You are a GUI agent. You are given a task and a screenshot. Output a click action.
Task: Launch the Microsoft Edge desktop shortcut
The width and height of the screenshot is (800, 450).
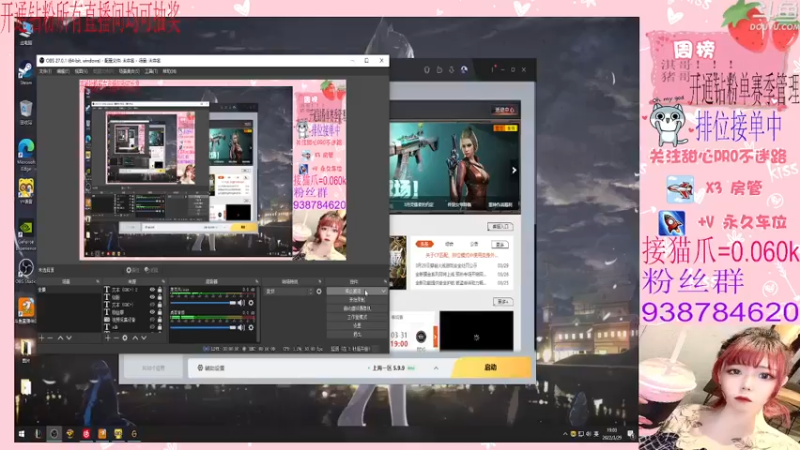click(26, 153)
